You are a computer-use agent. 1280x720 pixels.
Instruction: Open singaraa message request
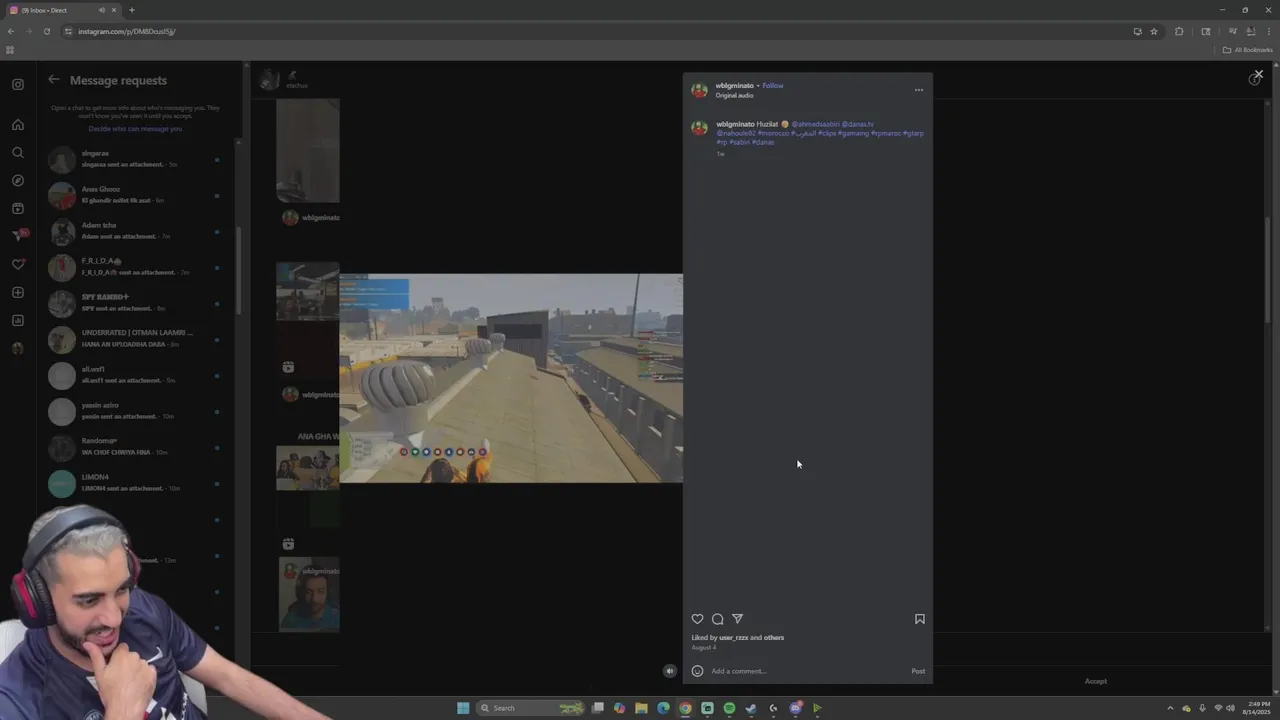coord(135,159)
